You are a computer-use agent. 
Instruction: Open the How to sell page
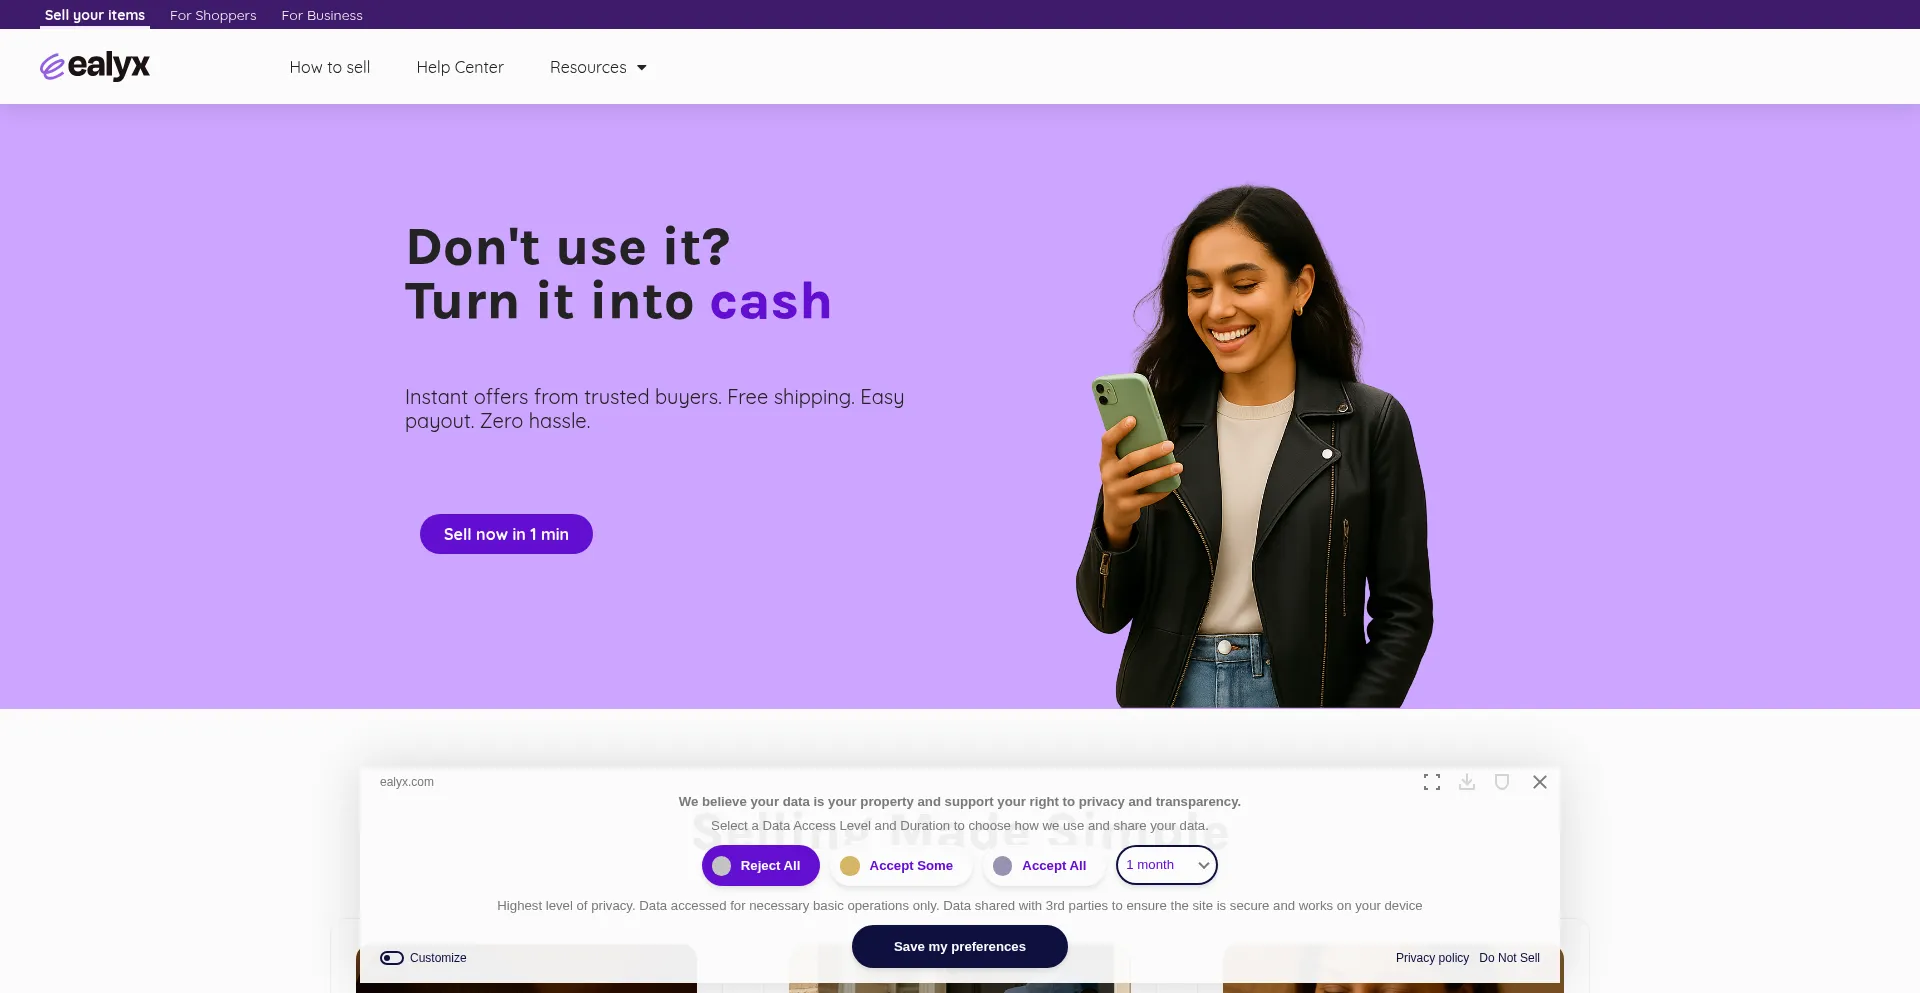[x=330, y=67]
